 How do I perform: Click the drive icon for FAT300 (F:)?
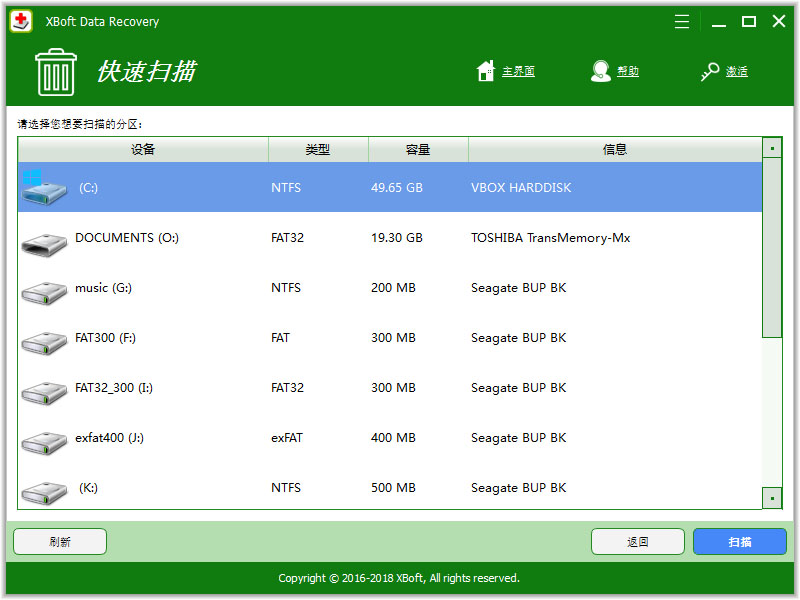[44, 343]
